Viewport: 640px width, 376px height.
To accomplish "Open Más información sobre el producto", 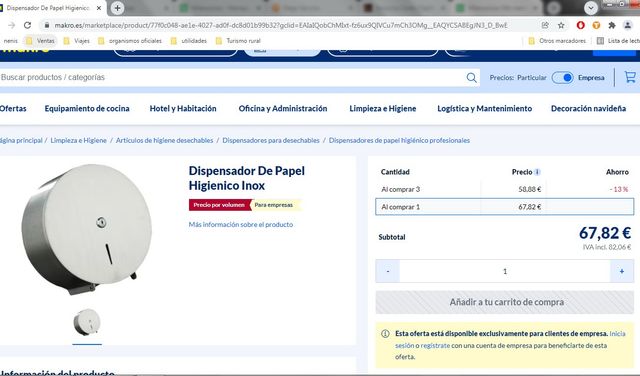I will (241, 225).
